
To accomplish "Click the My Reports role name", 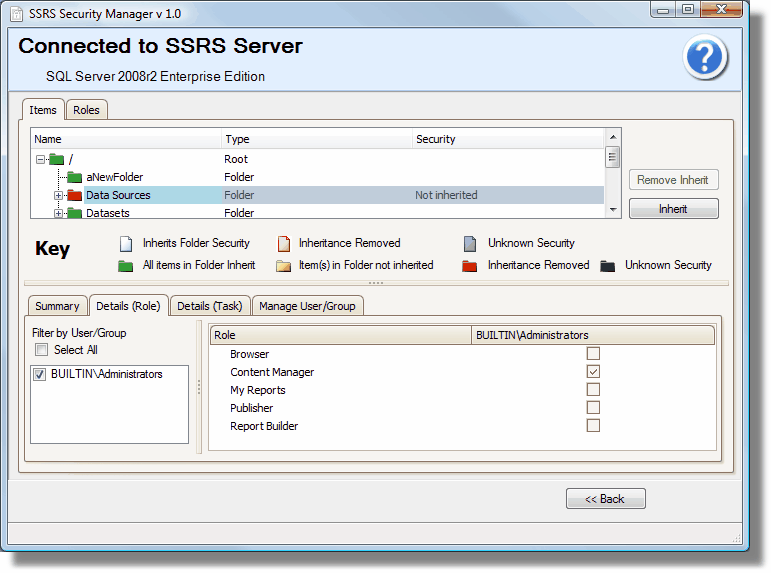I will (258, 391).
